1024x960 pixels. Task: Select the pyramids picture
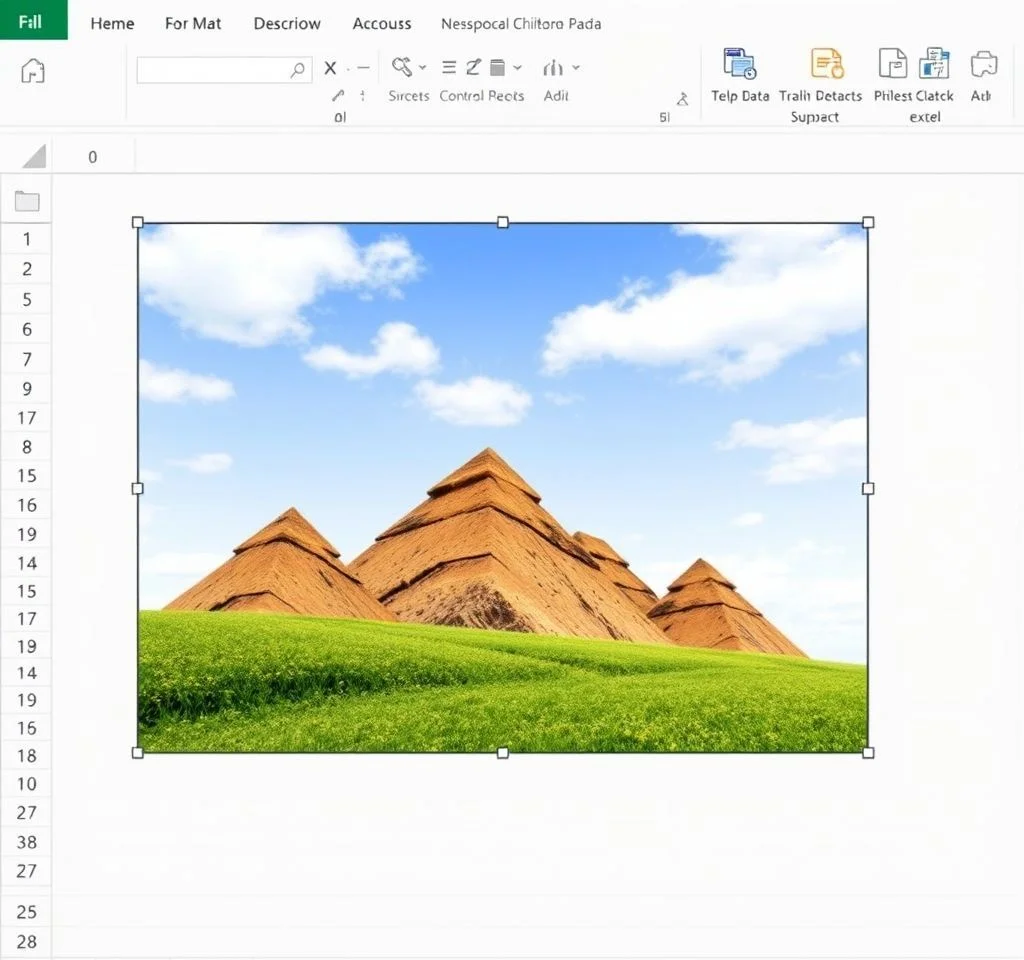point(502,487)
